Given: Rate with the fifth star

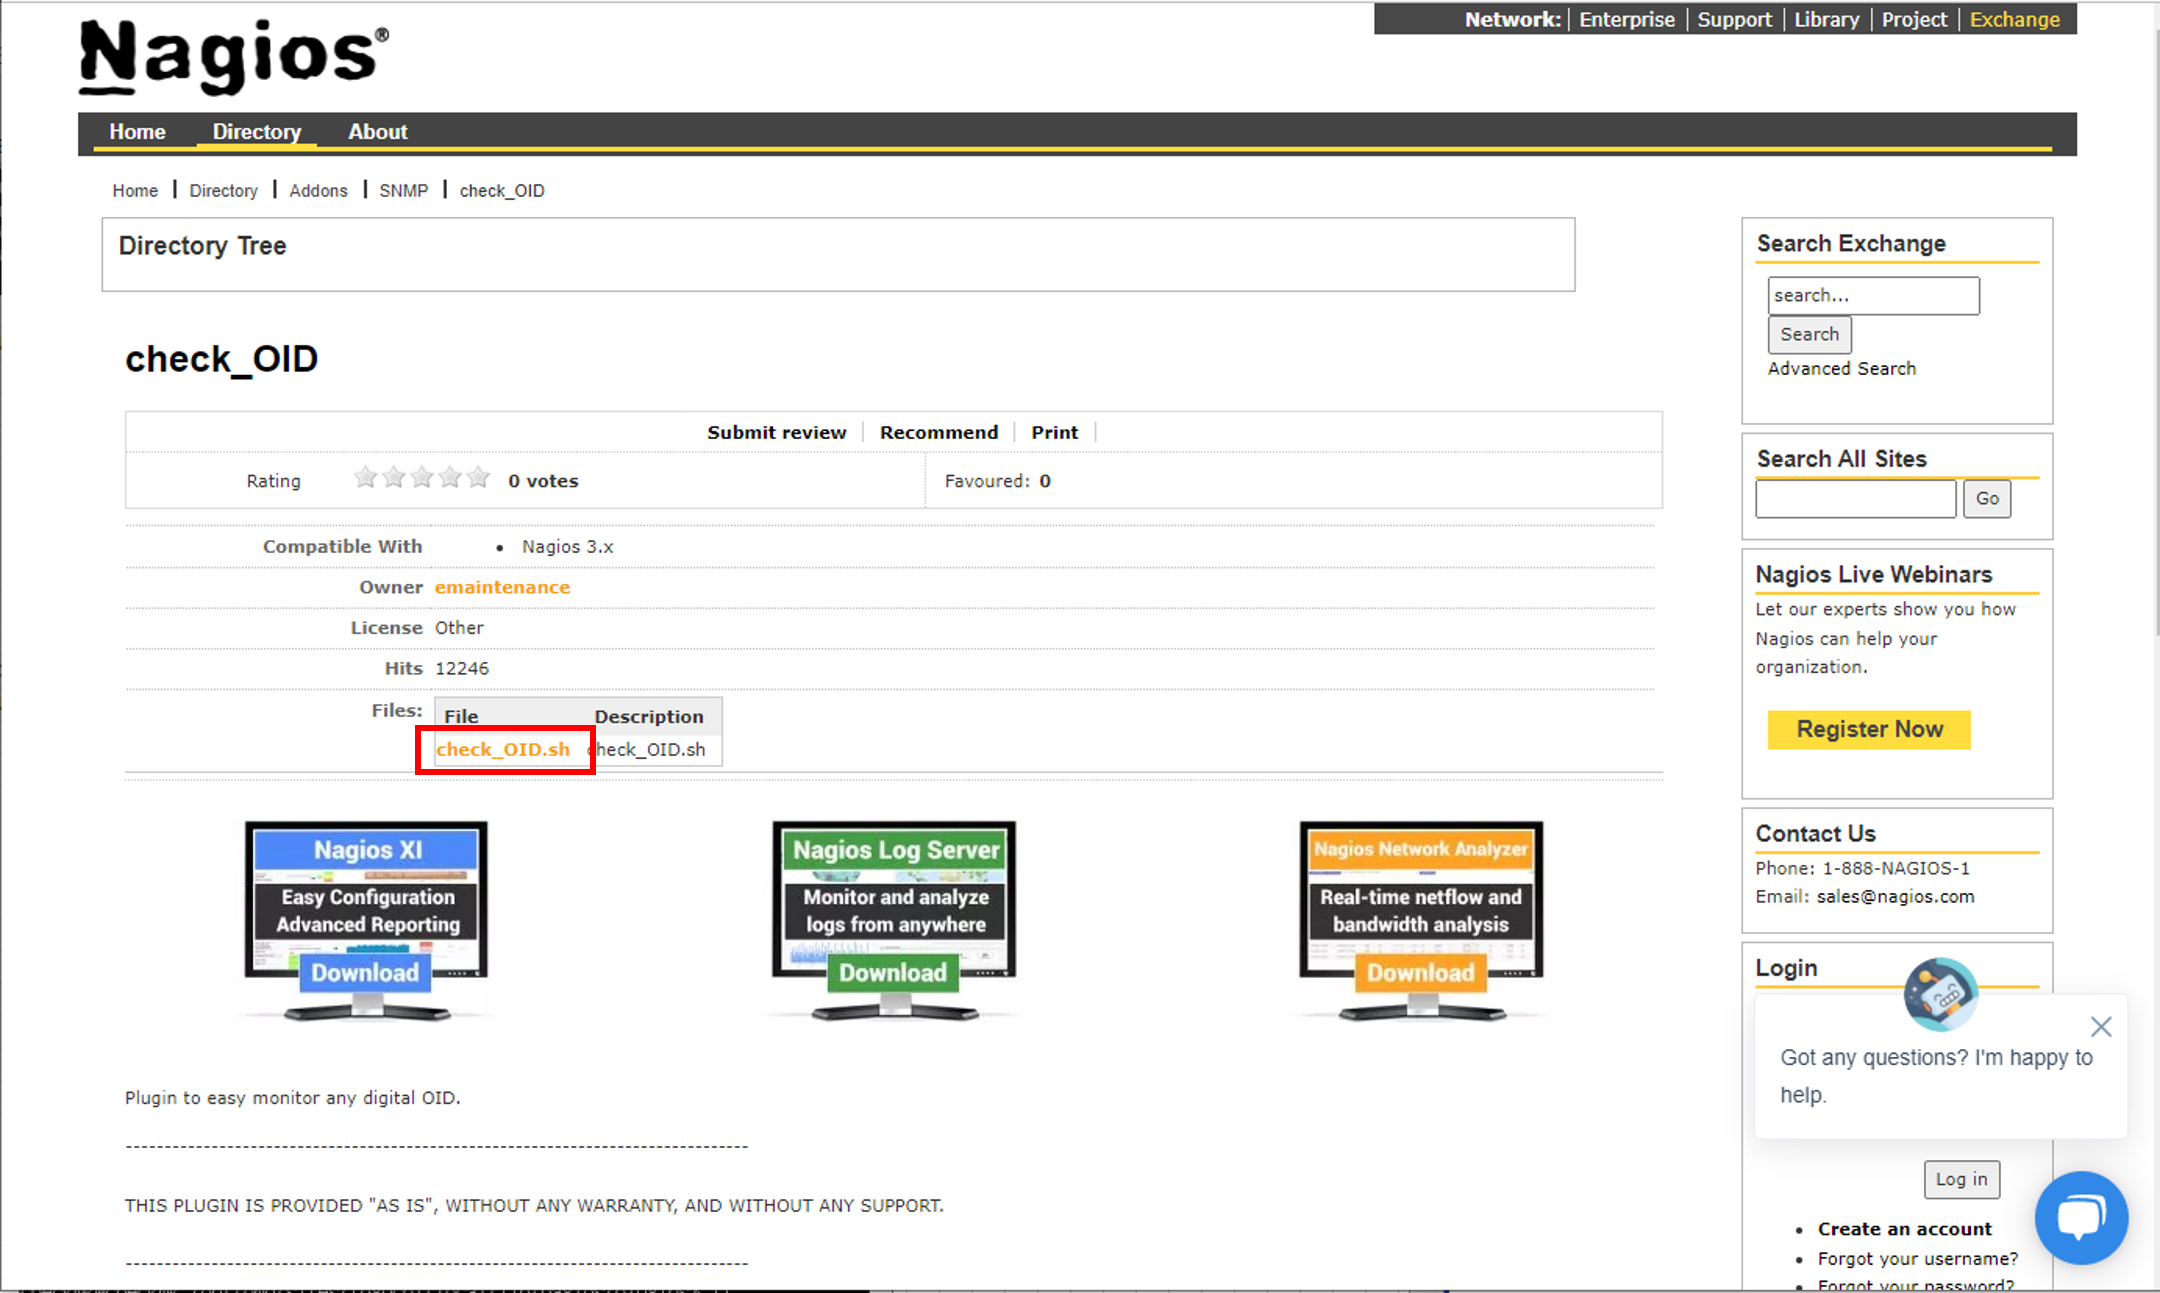Looking at the screenshot, I should click(x=478, y=478).
